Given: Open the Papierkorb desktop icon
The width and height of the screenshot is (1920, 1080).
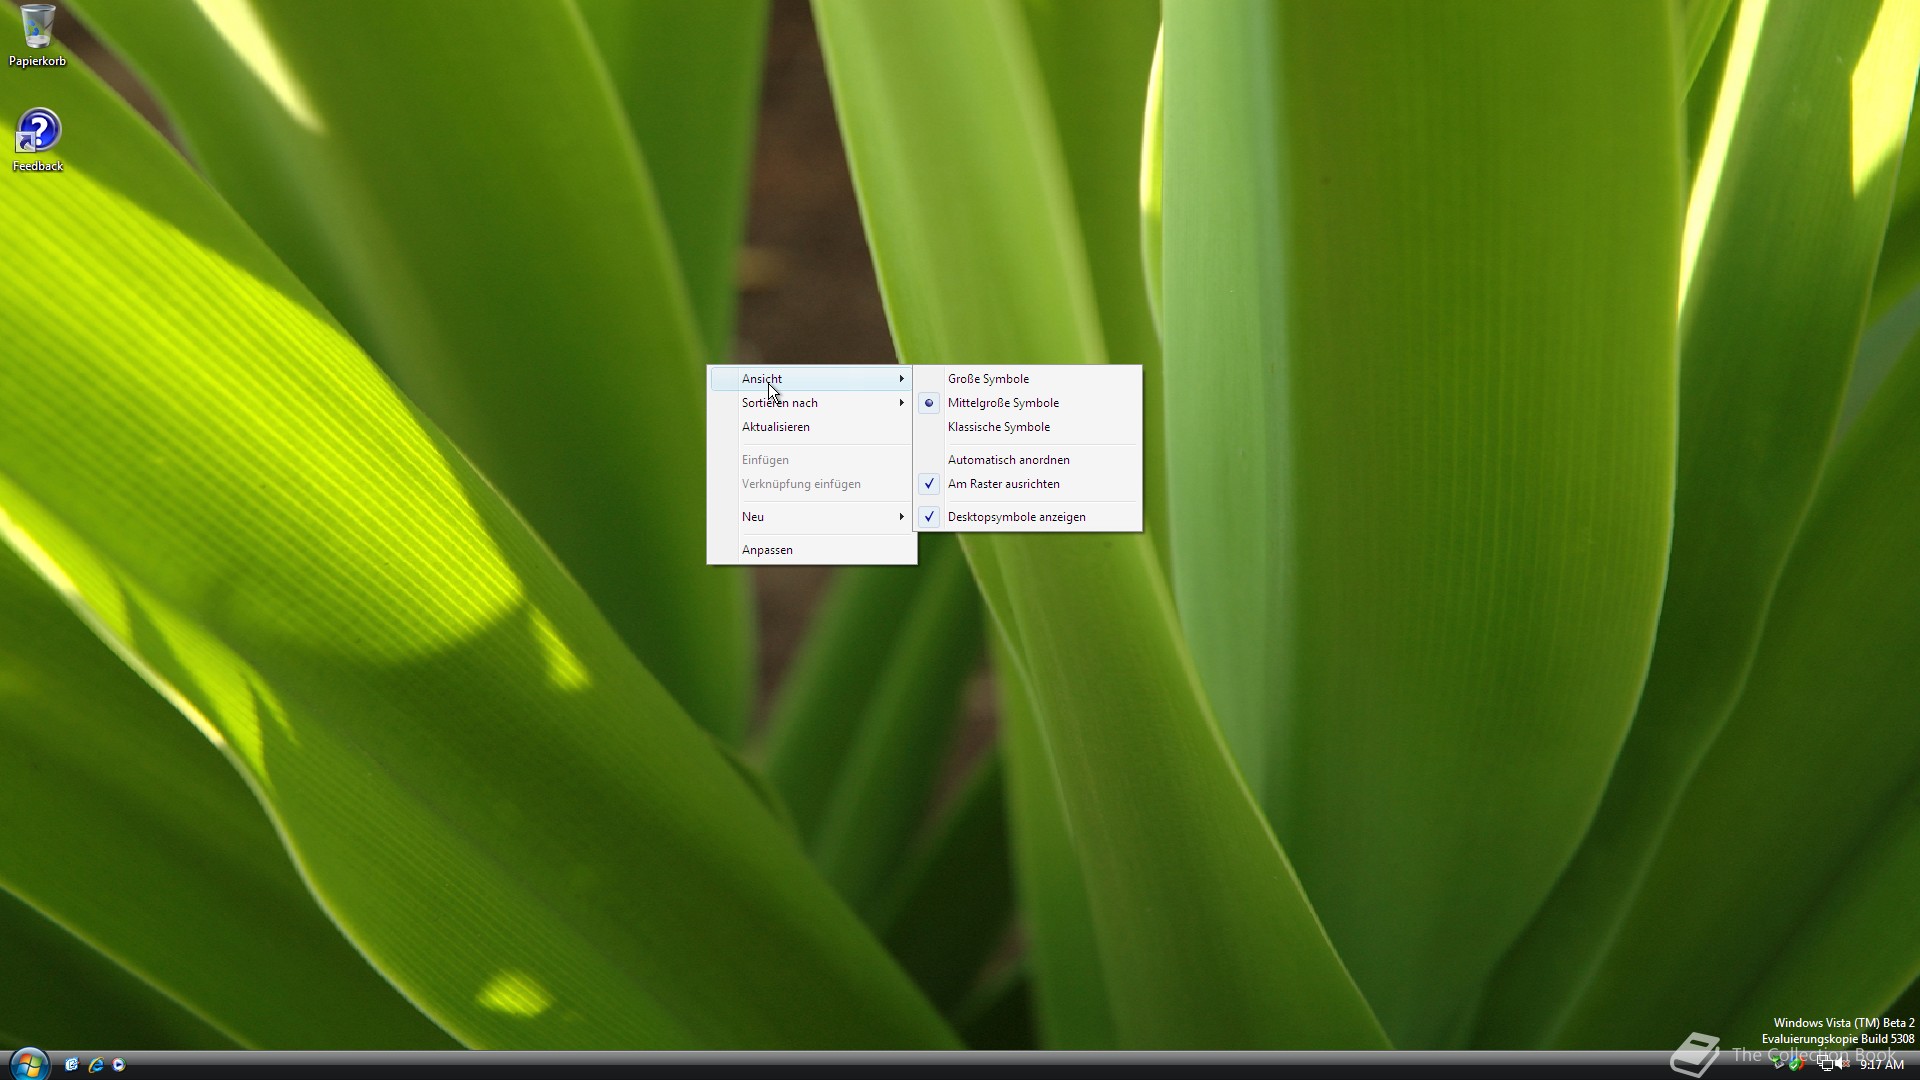Looking at the screenshot, I should point(37,35).
